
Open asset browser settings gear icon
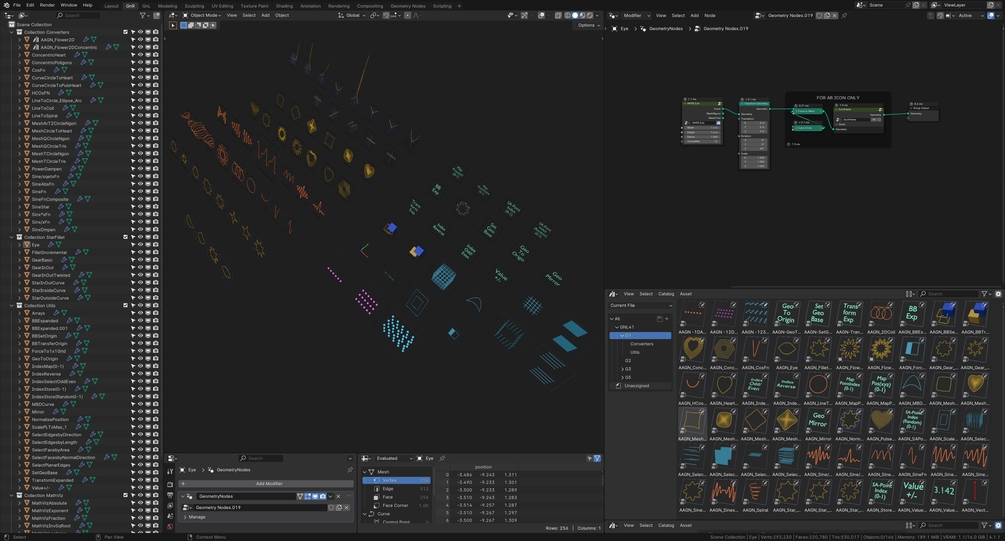click(998, 294)
